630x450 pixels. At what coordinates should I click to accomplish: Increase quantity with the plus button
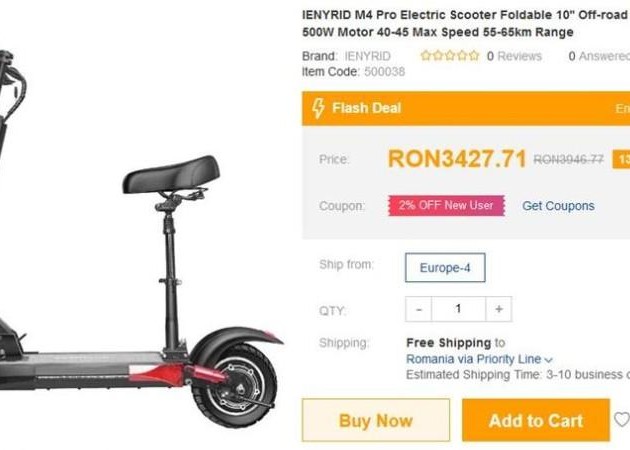499,309
